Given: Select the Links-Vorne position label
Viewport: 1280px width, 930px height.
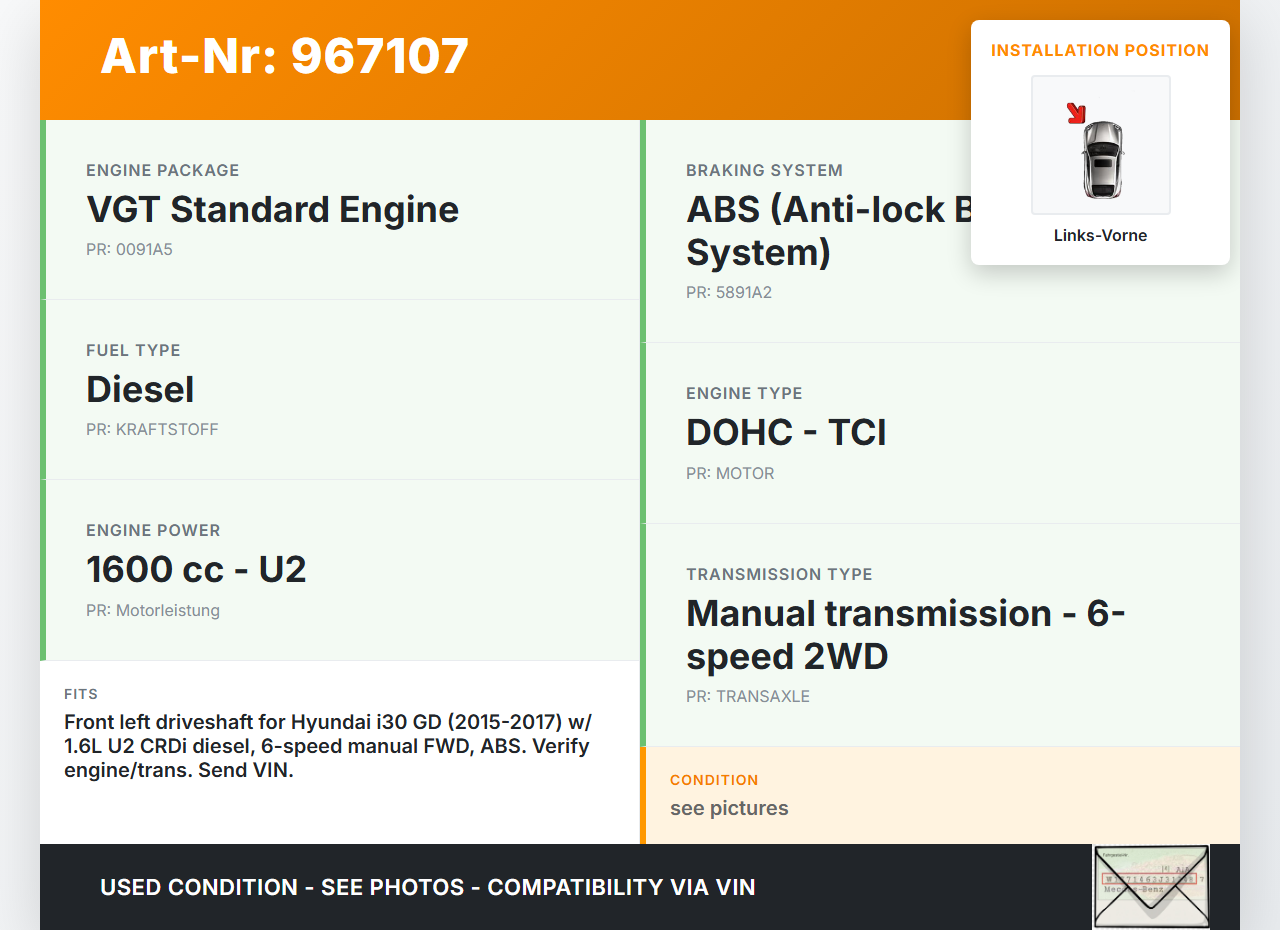Looking at the screenshot, I should [1100, 236].
